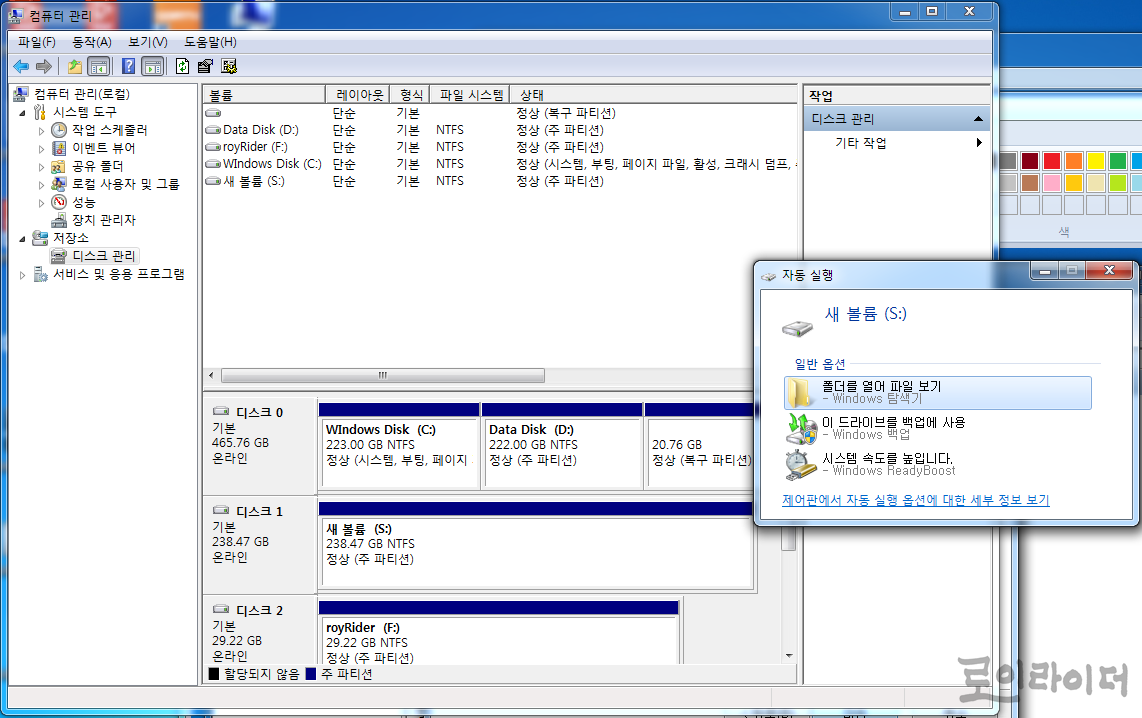Toggle the show/hide action pane icon
This screenshot has height=718, width=1142.
152,66
